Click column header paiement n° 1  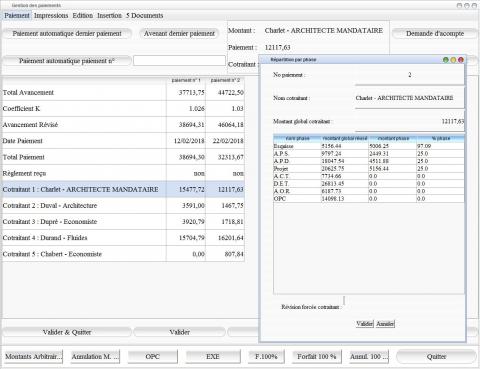[186, 80]
